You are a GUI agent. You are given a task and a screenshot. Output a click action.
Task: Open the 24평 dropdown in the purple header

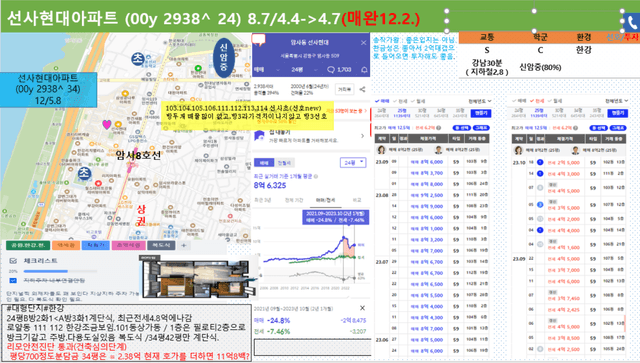point(304,70)
